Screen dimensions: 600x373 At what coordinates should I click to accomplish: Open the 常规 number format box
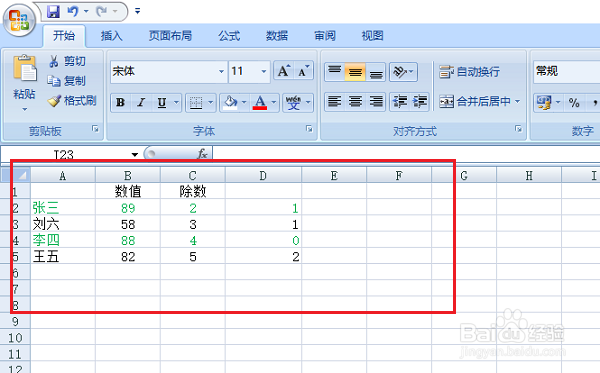567,72
